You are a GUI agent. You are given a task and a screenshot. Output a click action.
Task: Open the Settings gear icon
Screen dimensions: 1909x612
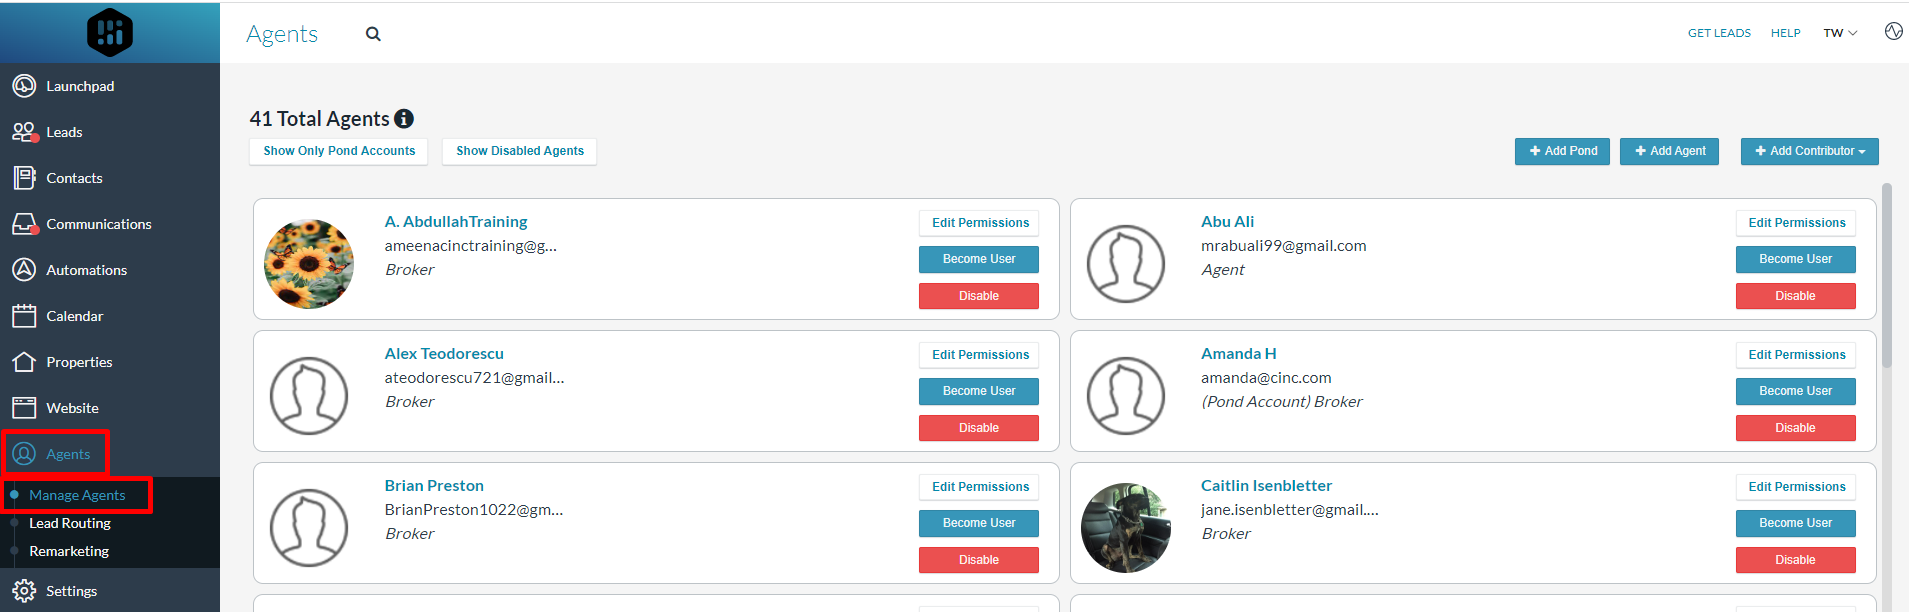24,591
